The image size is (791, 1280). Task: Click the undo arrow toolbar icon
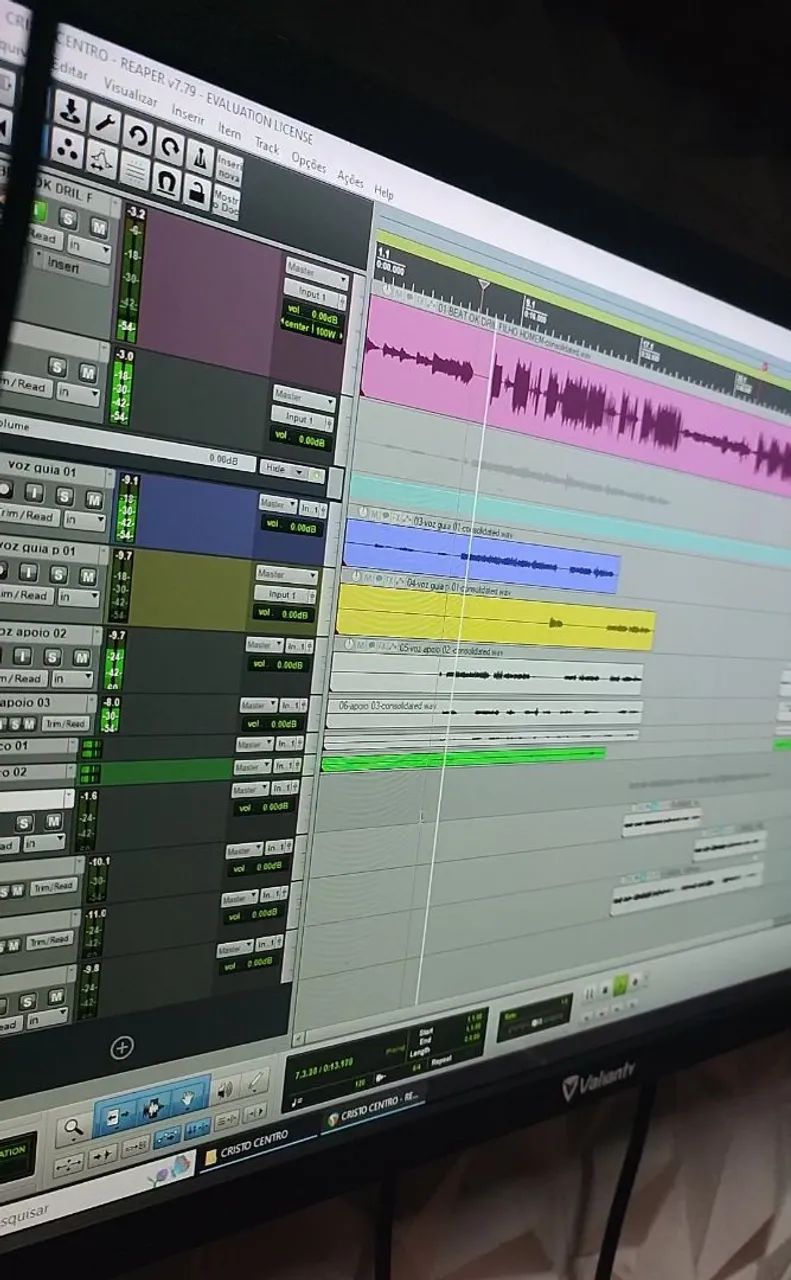(137, 135)
